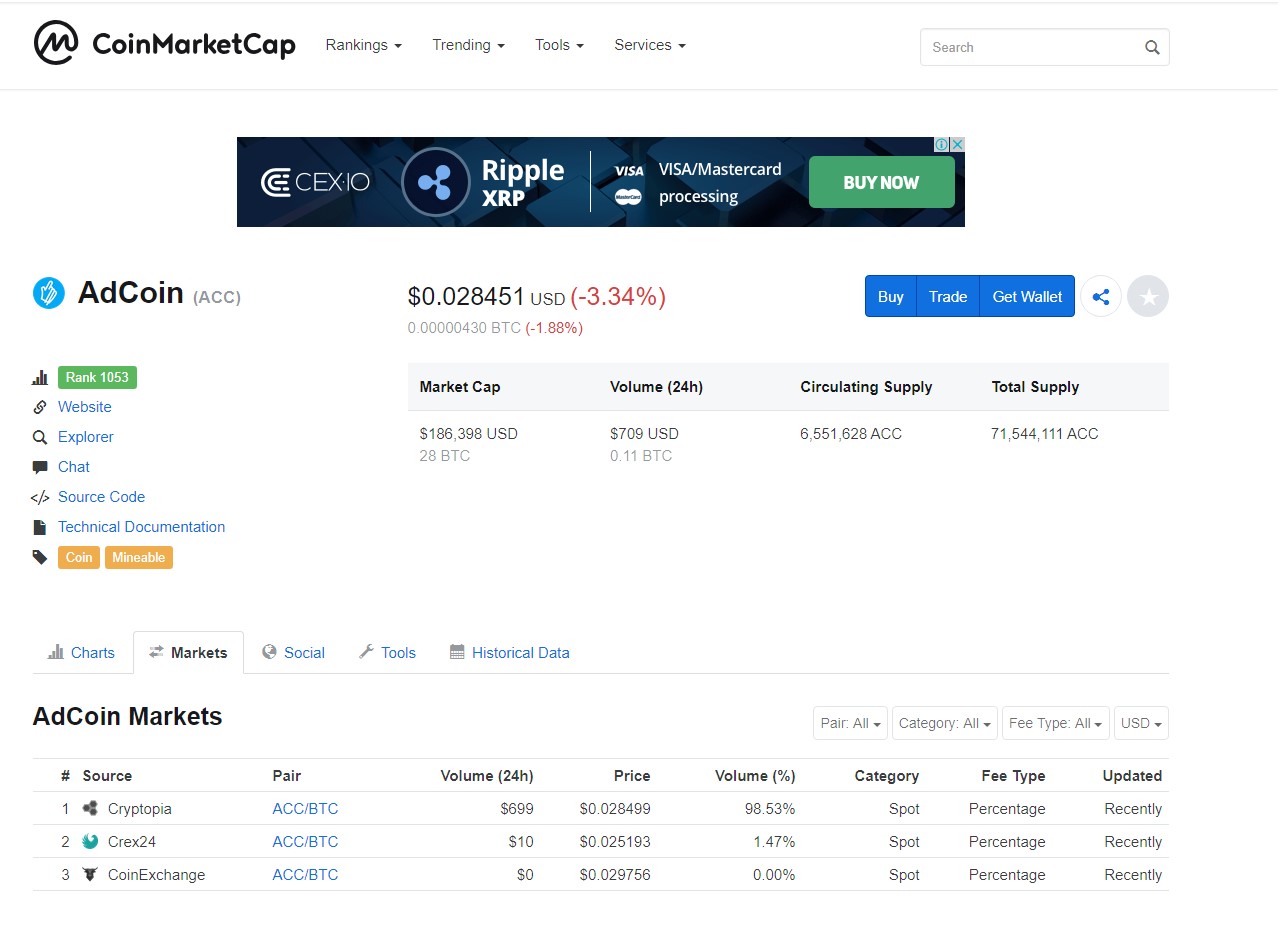Click the magnifier icon beside Explorer
1278x927 pixels.
tap(40, 437)
